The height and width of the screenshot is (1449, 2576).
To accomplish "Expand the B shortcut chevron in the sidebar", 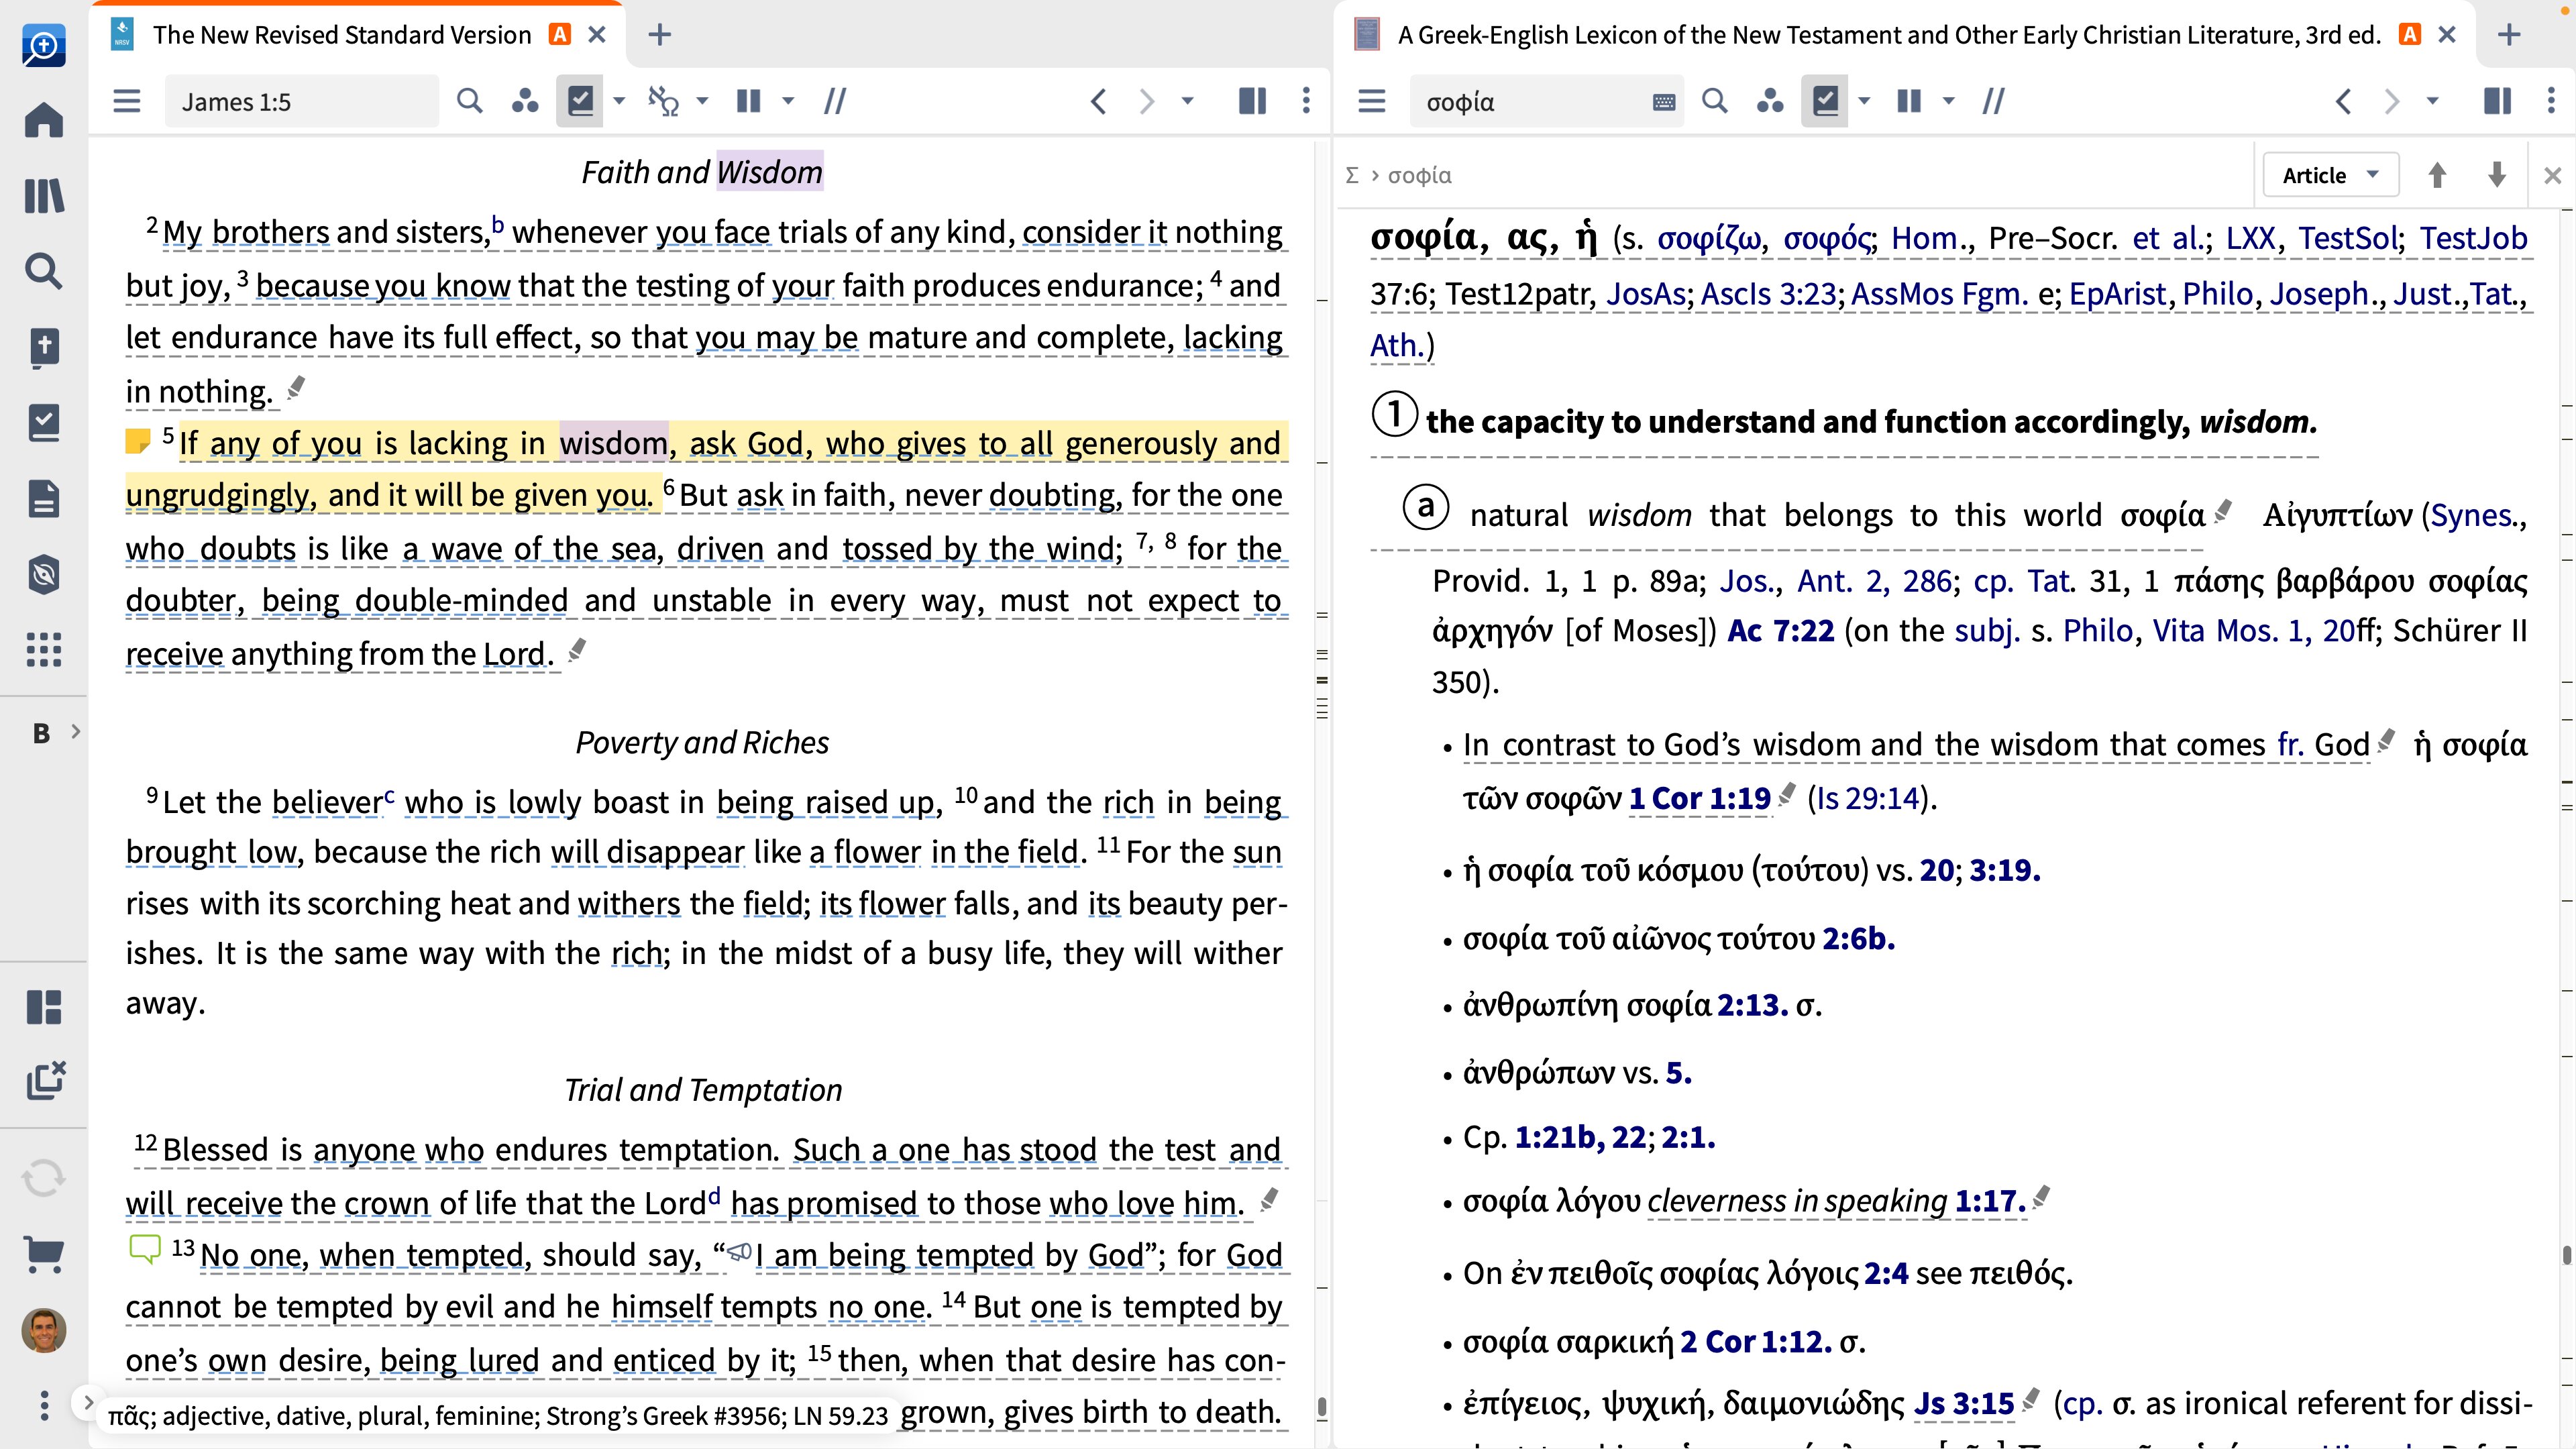I will [75, 732].
